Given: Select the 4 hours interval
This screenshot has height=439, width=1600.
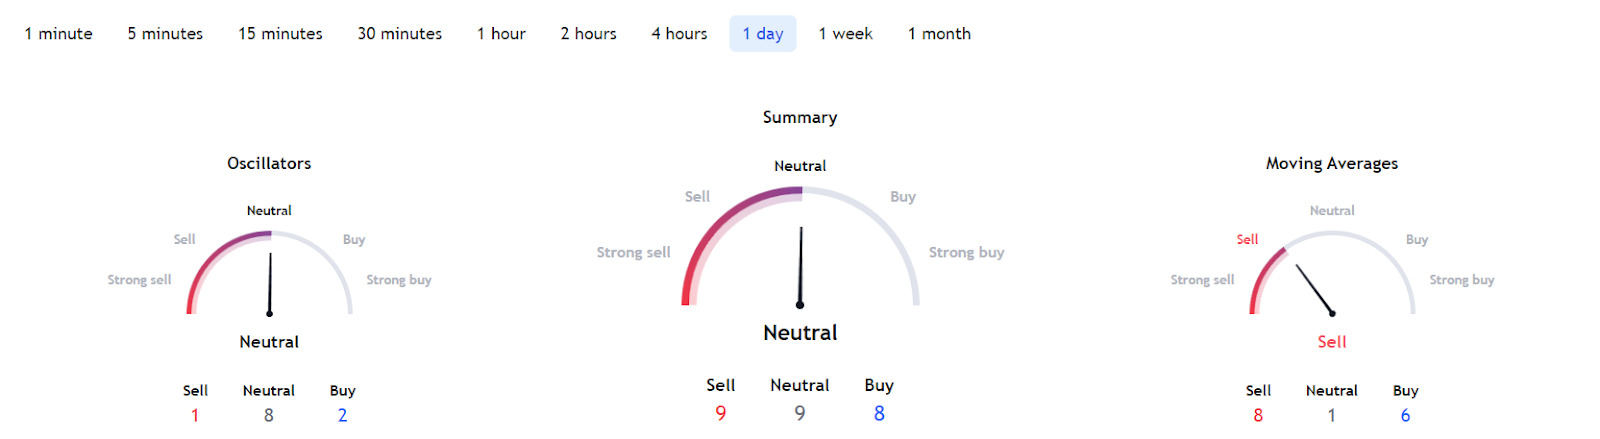Looking at the screenshot, I should (679, 34).
